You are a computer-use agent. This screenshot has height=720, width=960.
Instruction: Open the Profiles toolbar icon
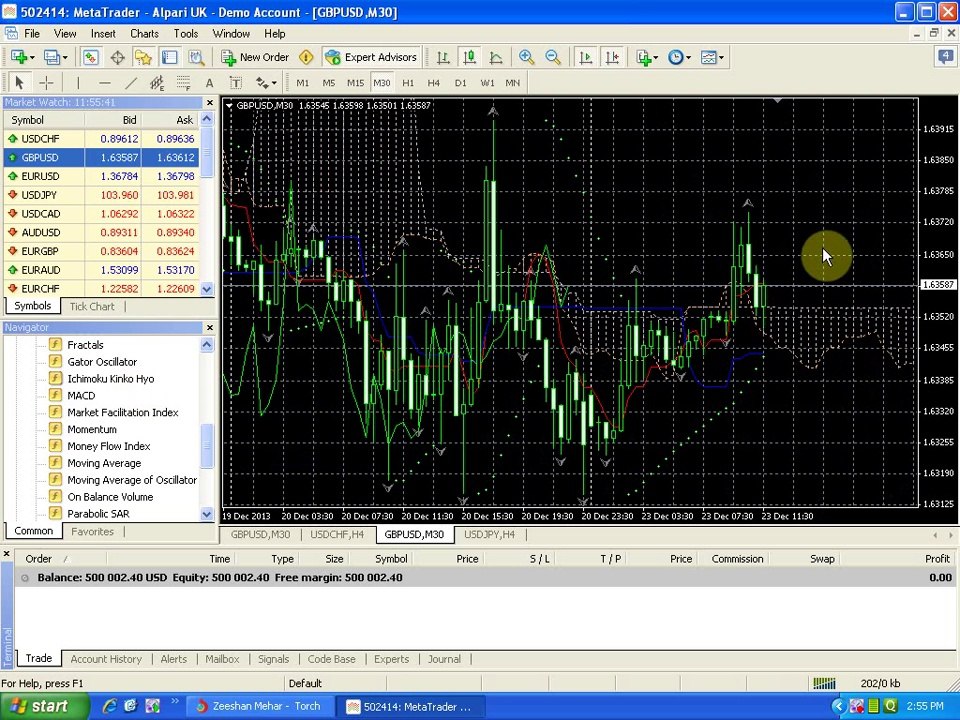52,58
